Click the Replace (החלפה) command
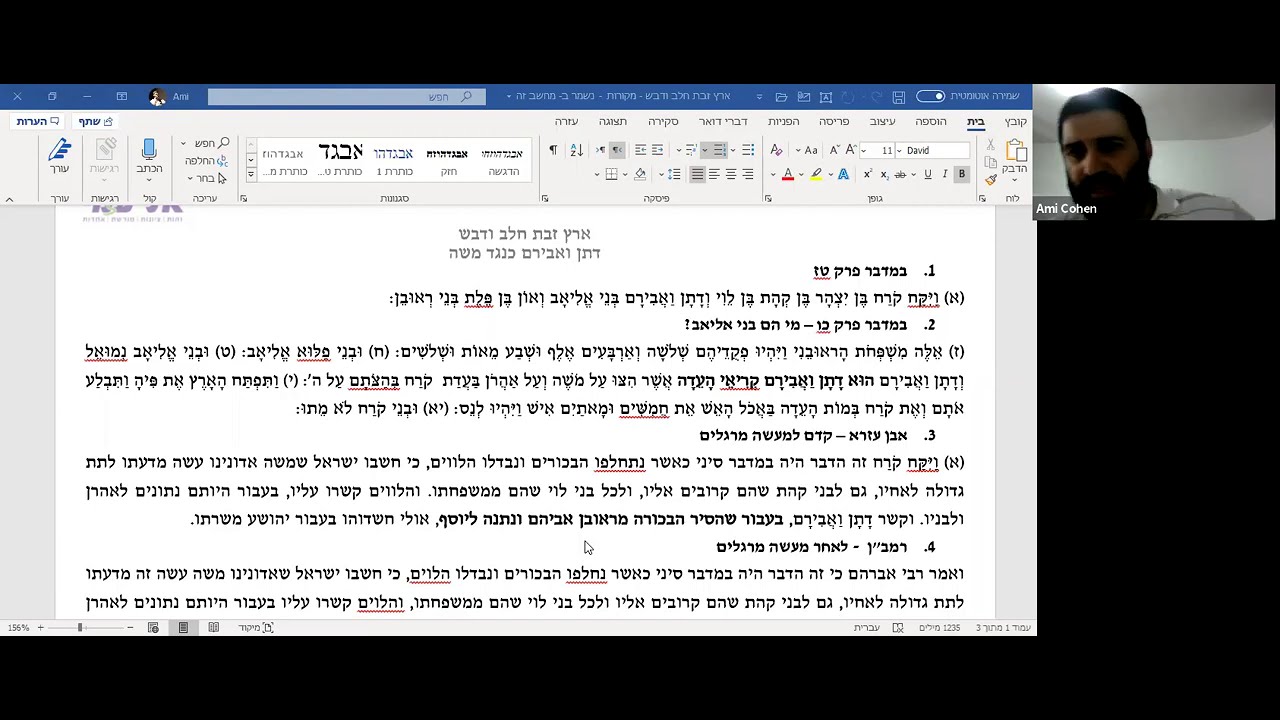Viewport: 1280px width, 720px height. [x=207, y=161]
